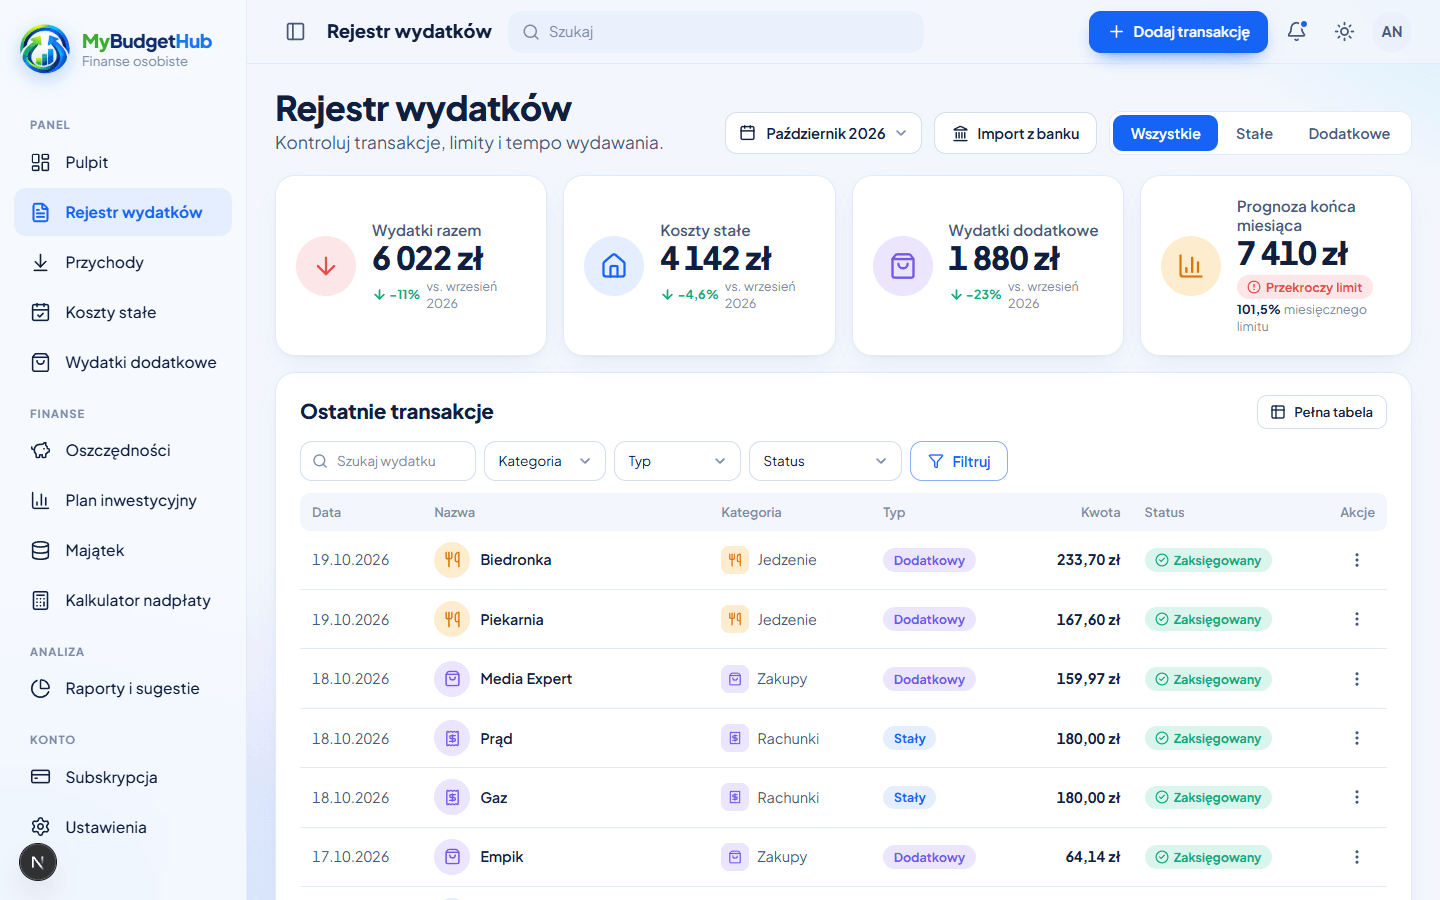Open Raporty i sugestie in the sidebar
The height and width of the screenshot is (900, 1440).
click(123, 688)
